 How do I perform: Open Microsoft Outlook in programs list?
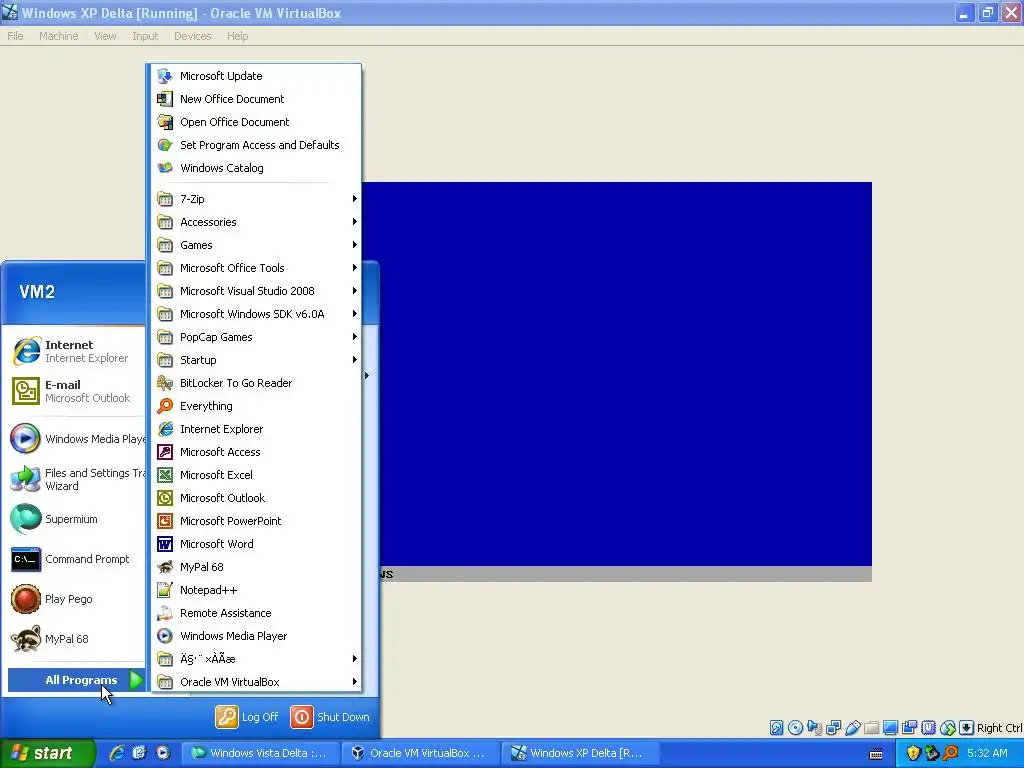click(256, 498)
